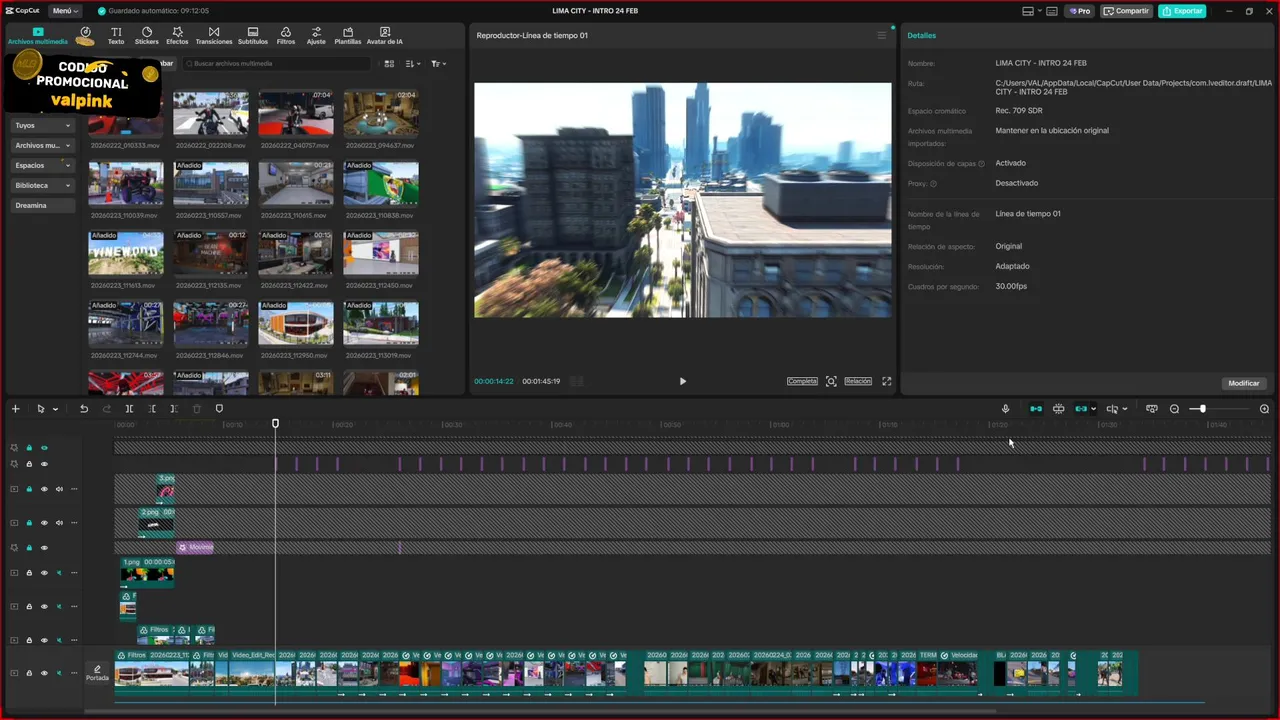Viewport: 1280px width, 720px height.
Task: Click the undo arrow in timeline toolbar
Action: pos(84,409)
